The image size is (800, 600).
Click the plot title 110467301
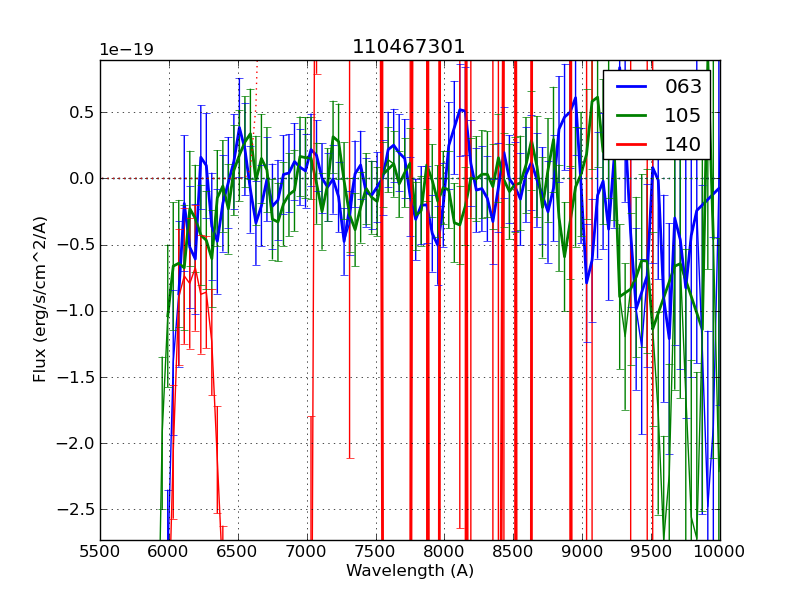pos(409,47)
